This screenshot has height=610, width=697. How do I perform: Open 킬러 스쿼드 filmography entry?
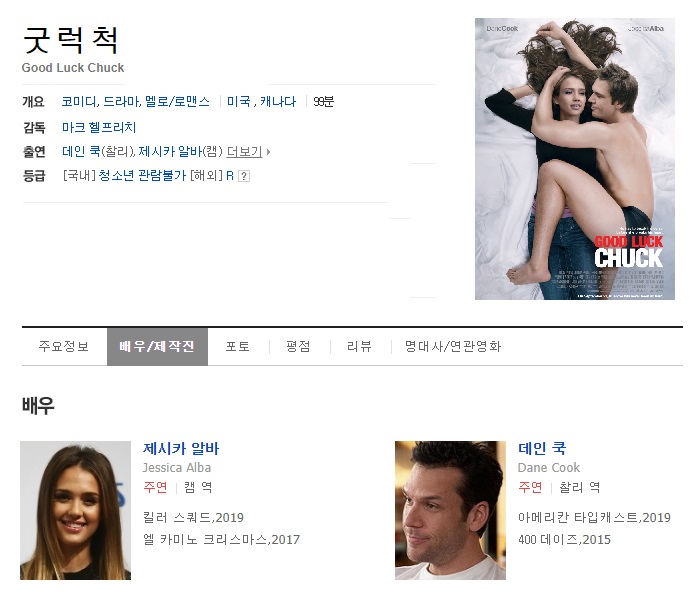click(179, 518)
